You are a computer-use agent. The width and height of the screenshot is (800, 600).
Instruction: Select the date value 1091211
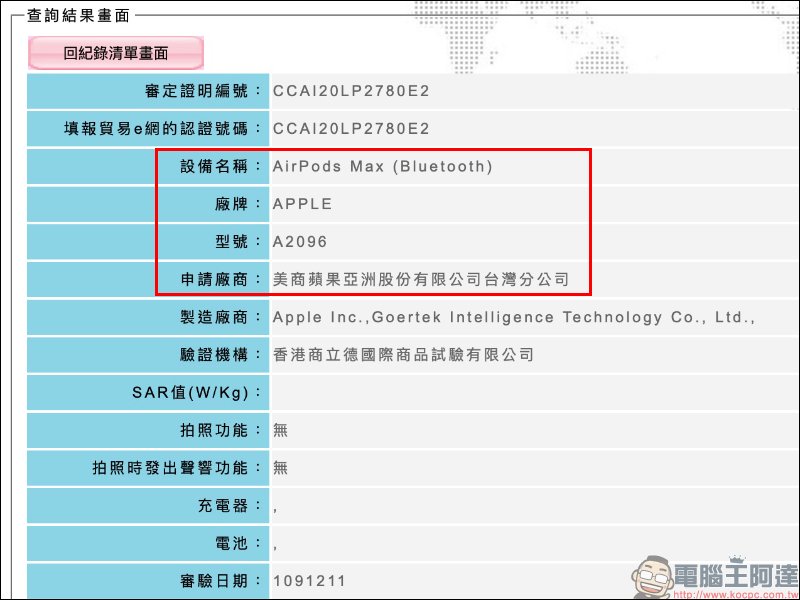coord(309,581)
